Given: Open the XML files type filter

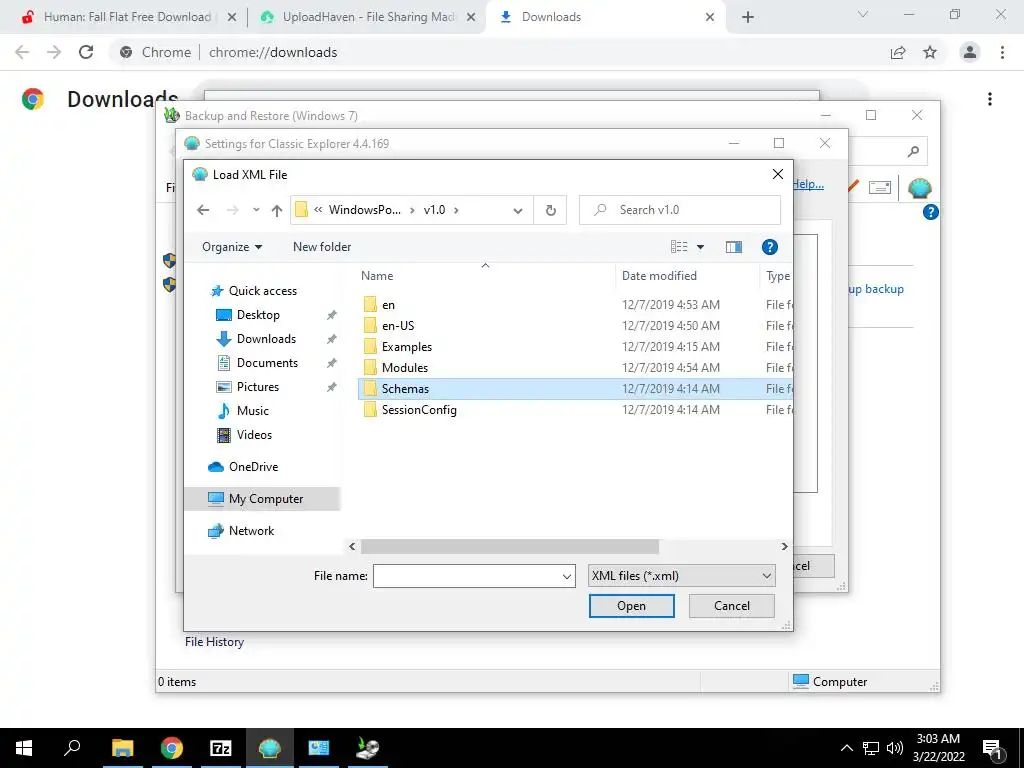Looking at the screenshot, I should (682, 576).
